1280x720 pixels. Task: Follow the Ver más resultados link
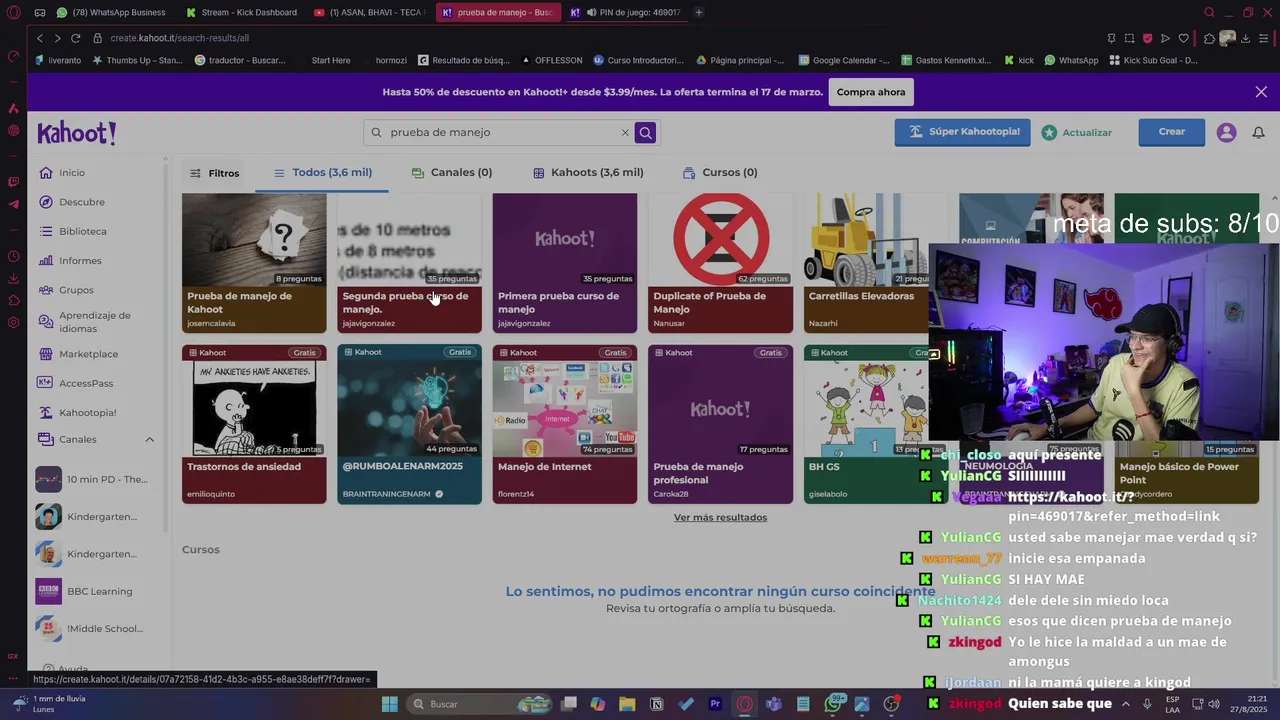tap(720, 517)
